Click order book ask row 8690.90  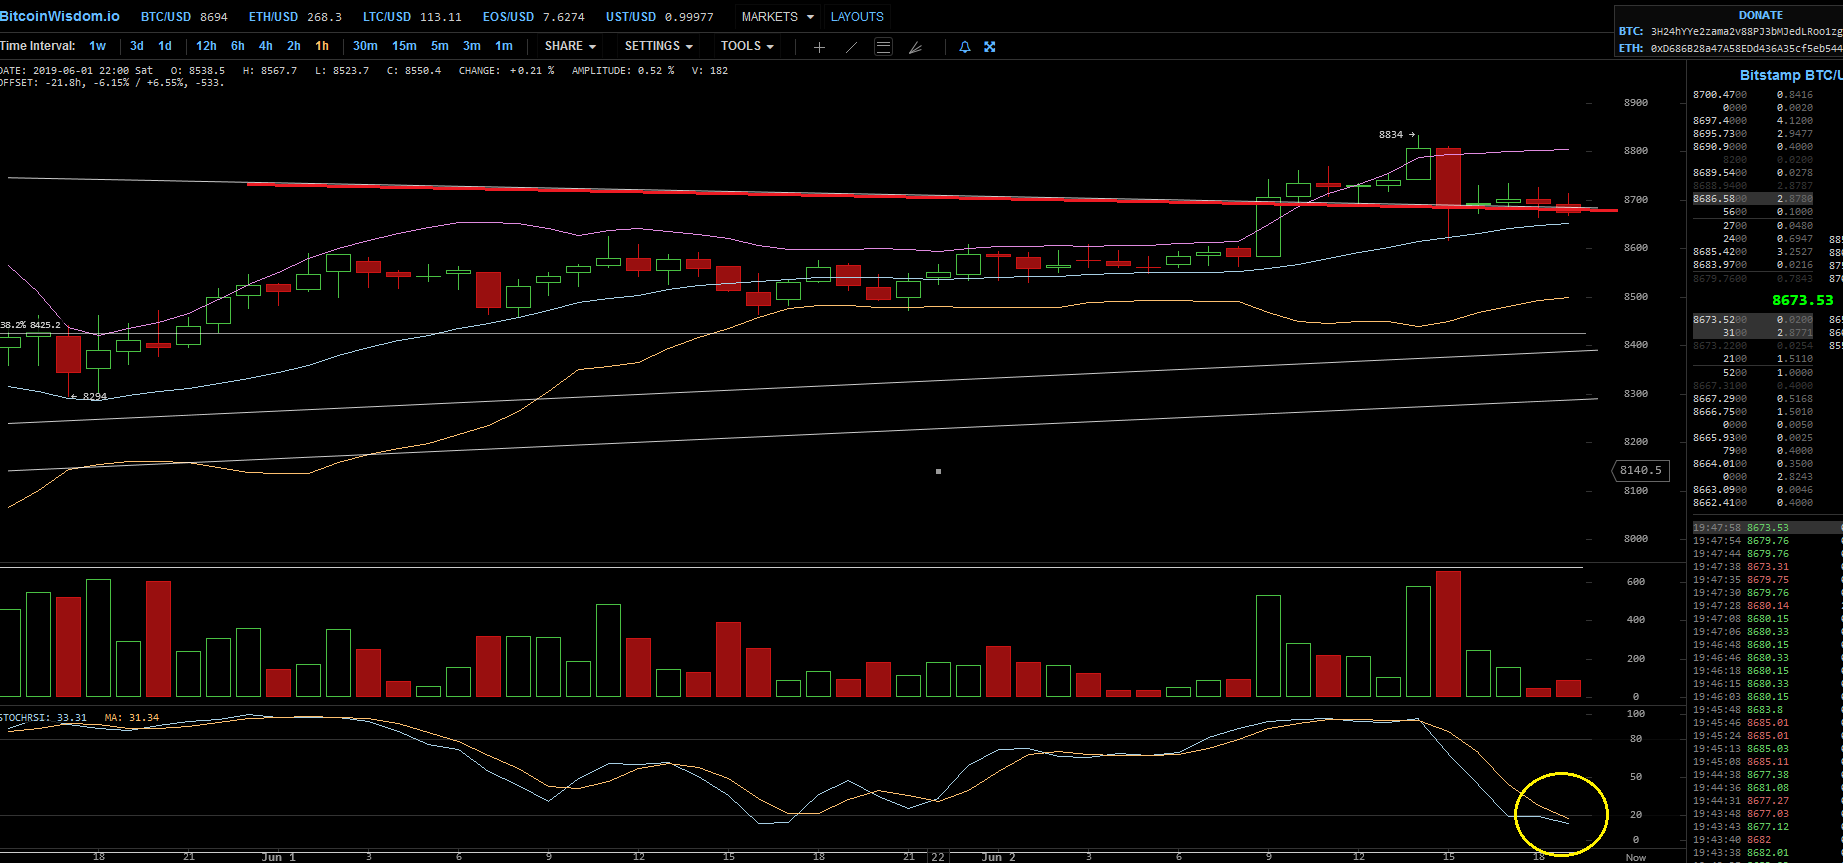coord(1753,147)
